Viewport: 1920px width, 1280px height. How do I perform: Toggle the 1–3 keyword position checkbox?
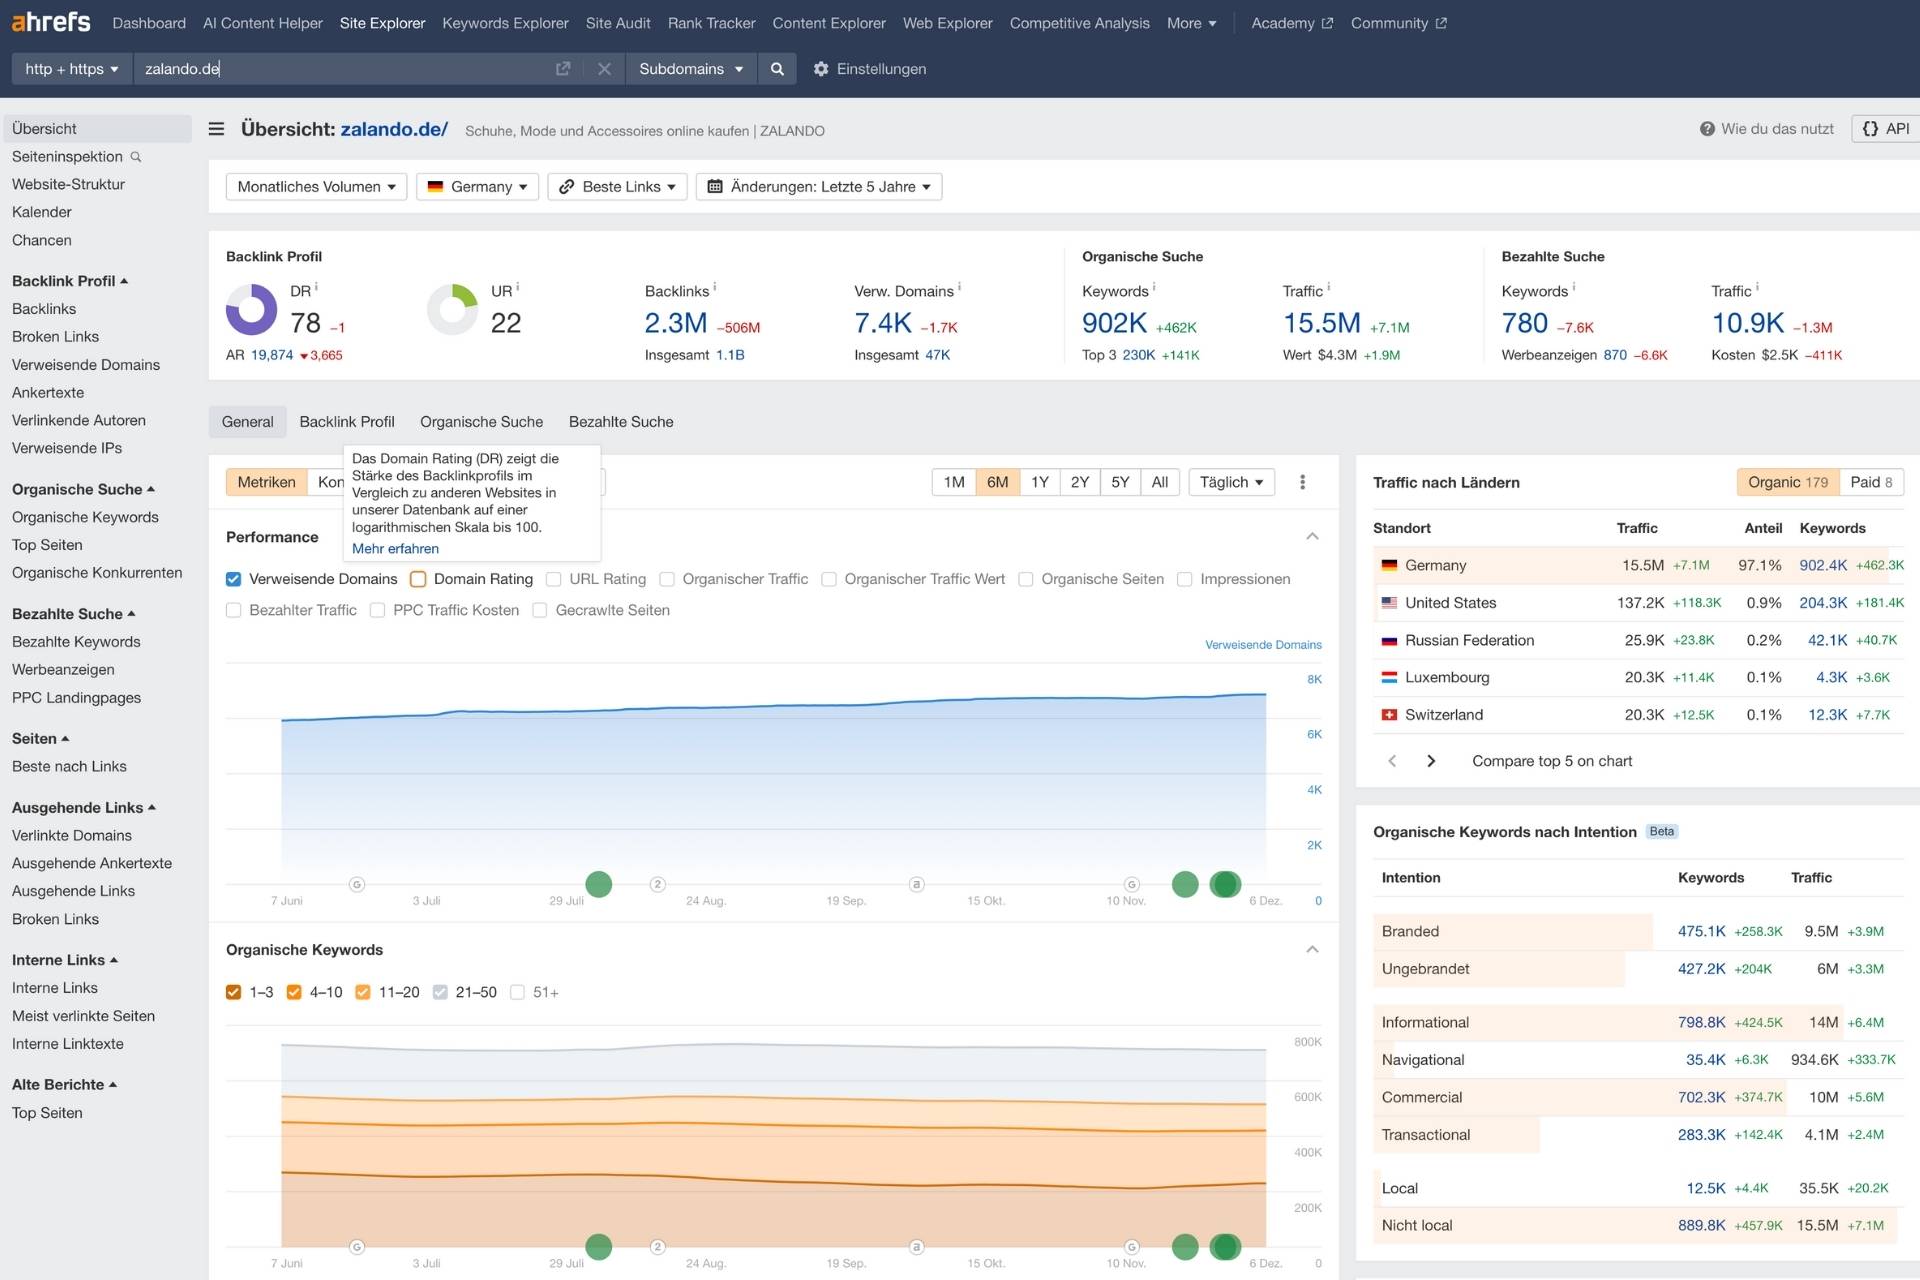(234, 992)
